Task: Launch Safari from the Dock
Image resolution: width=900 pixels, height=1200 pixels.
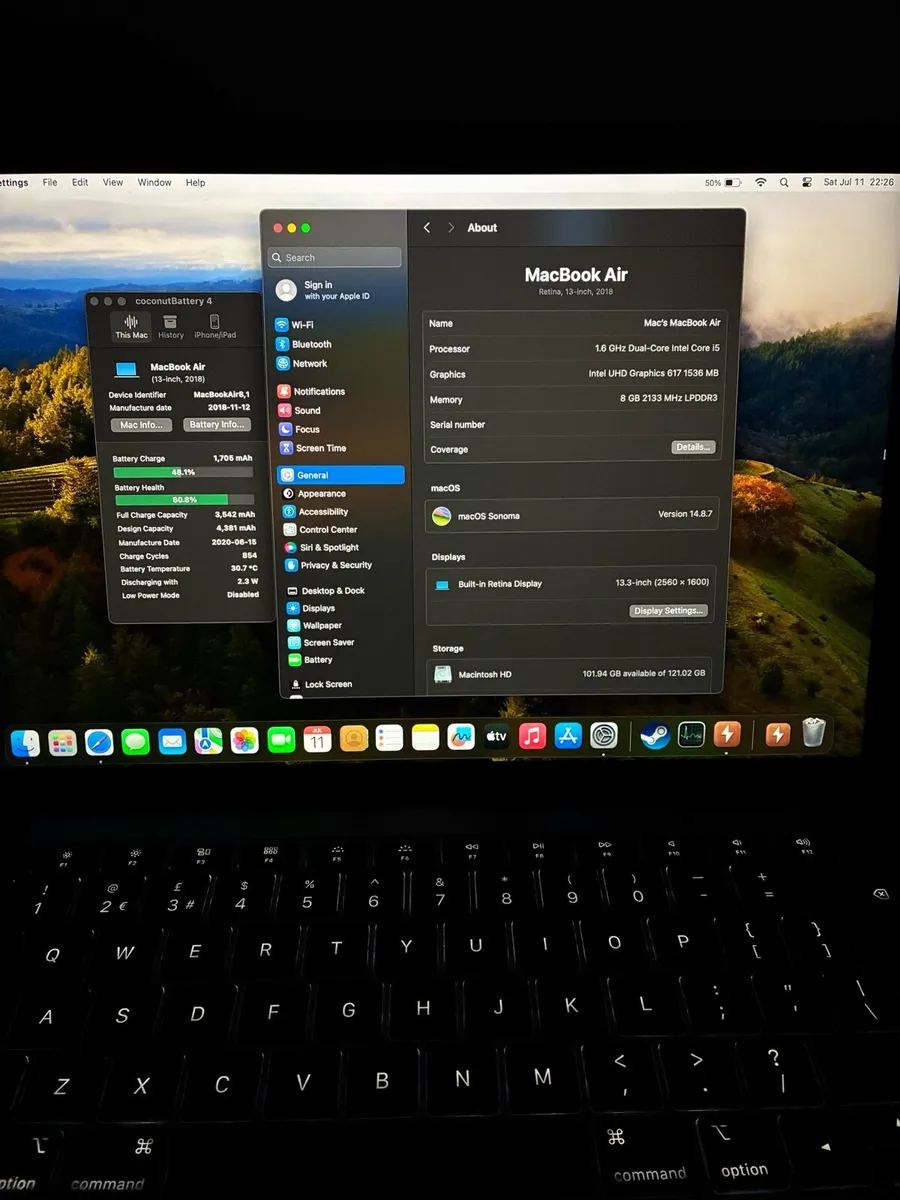Action: click(99, 741)
